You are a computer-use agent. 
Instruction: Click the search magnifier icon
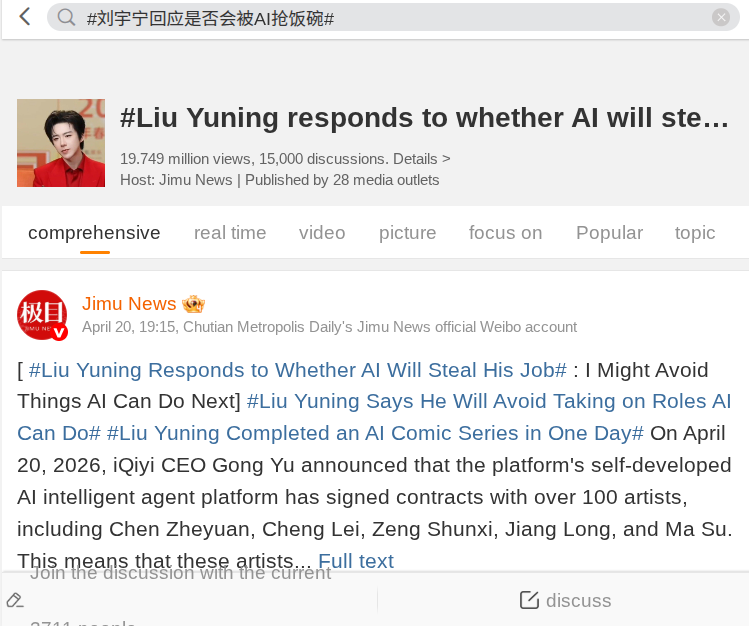[67, 18]
